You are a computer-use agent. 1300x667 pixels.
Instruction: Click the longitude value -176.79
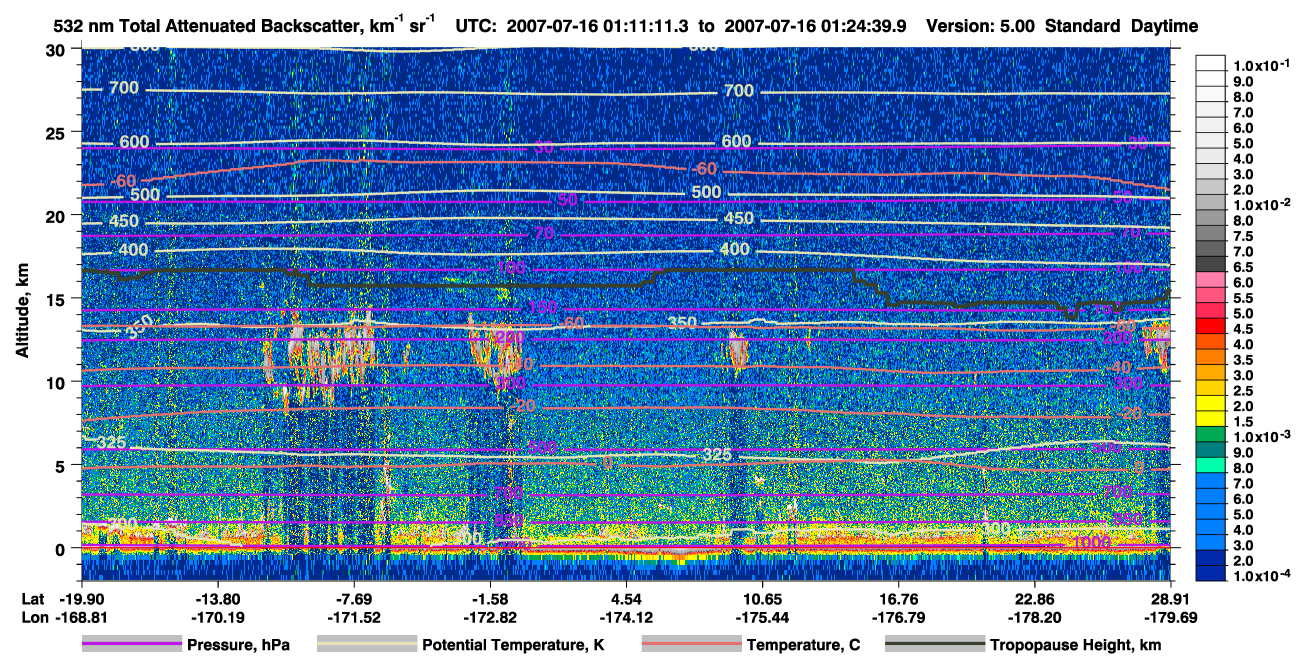click(x=899, y=617)
